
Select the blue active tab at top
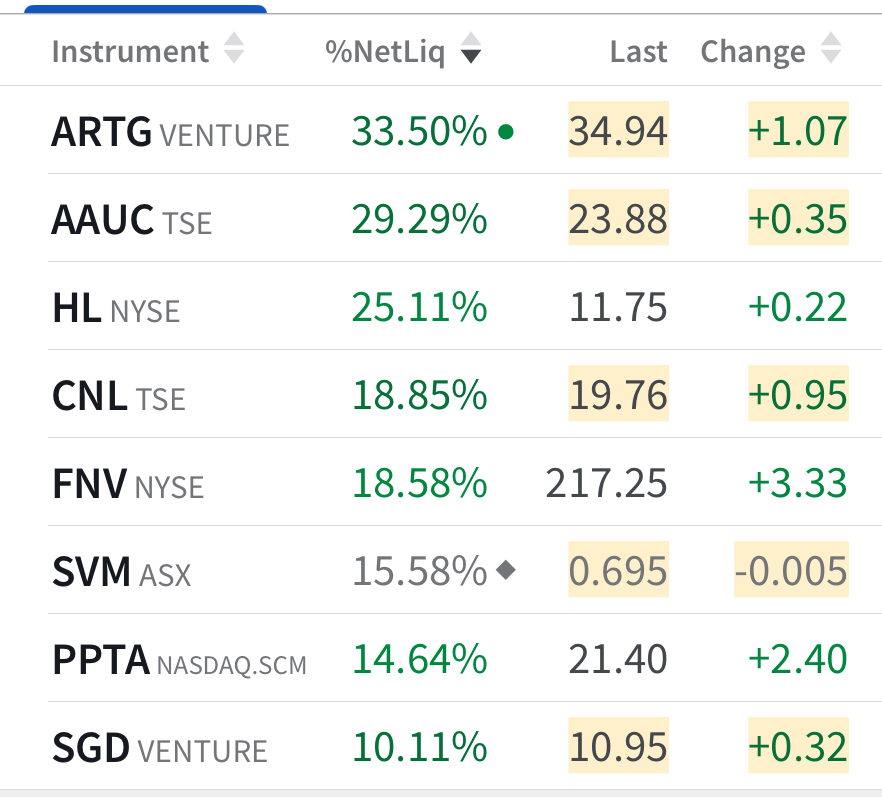click(145, 9)
